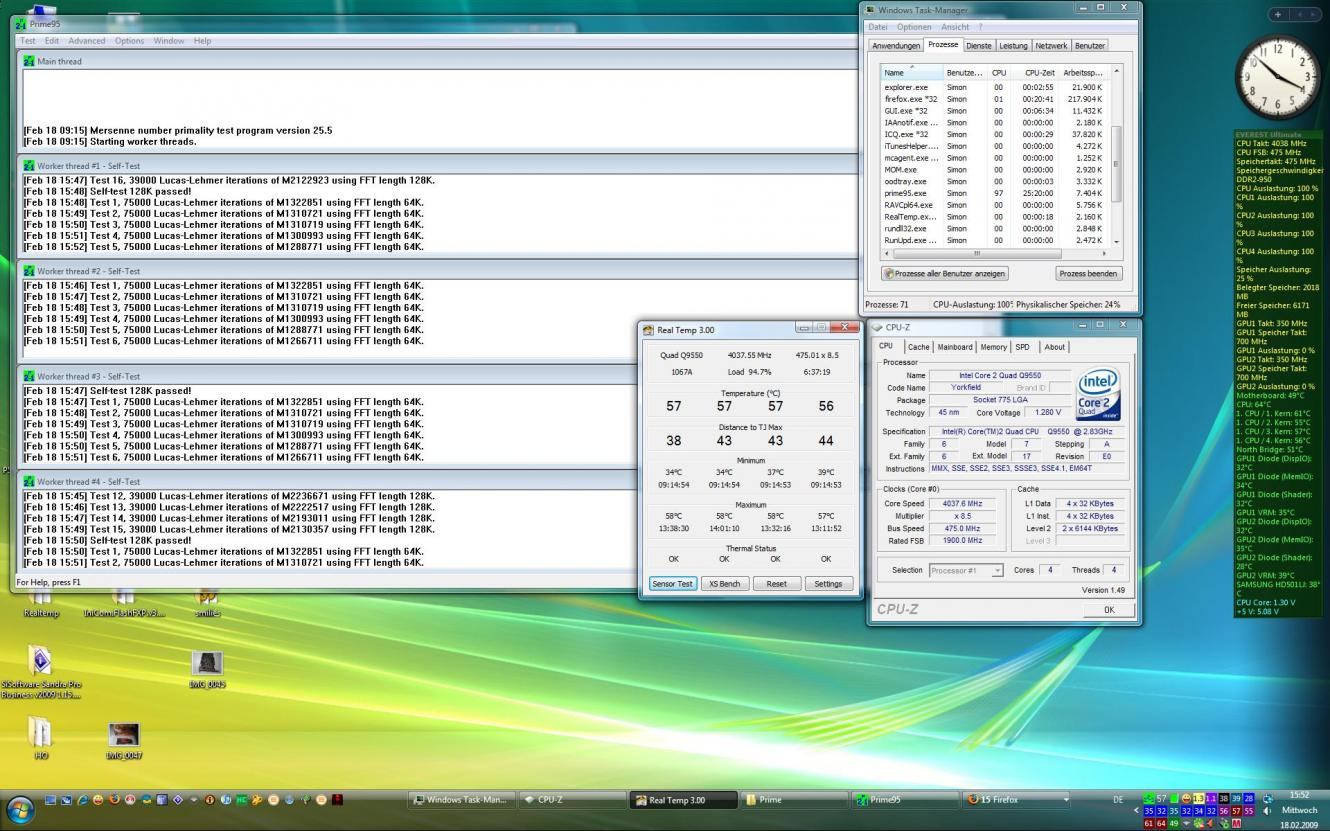Switch to Cache tab in CPU-Z

click(x=918, y=347)
